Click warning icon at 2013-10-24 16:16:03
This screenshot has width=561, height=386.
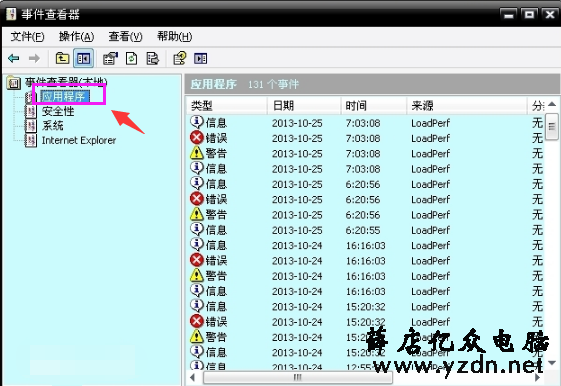[x=197, y=275]
